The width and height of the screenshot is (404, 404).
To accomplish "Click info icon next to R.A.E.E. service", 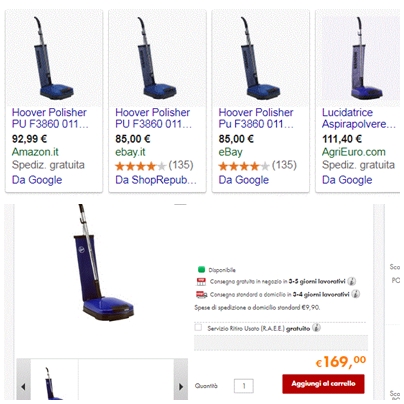I will click(316, 328).
